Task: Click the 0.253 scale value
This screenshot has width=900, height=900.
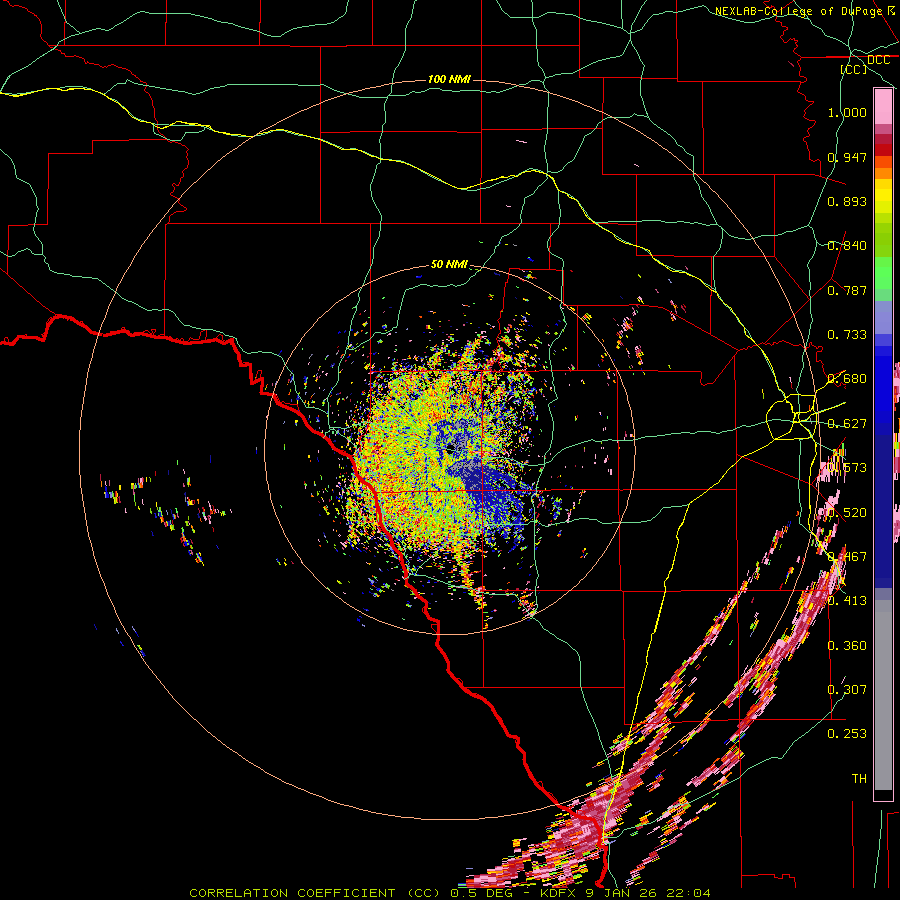Action: pos(847,734)
